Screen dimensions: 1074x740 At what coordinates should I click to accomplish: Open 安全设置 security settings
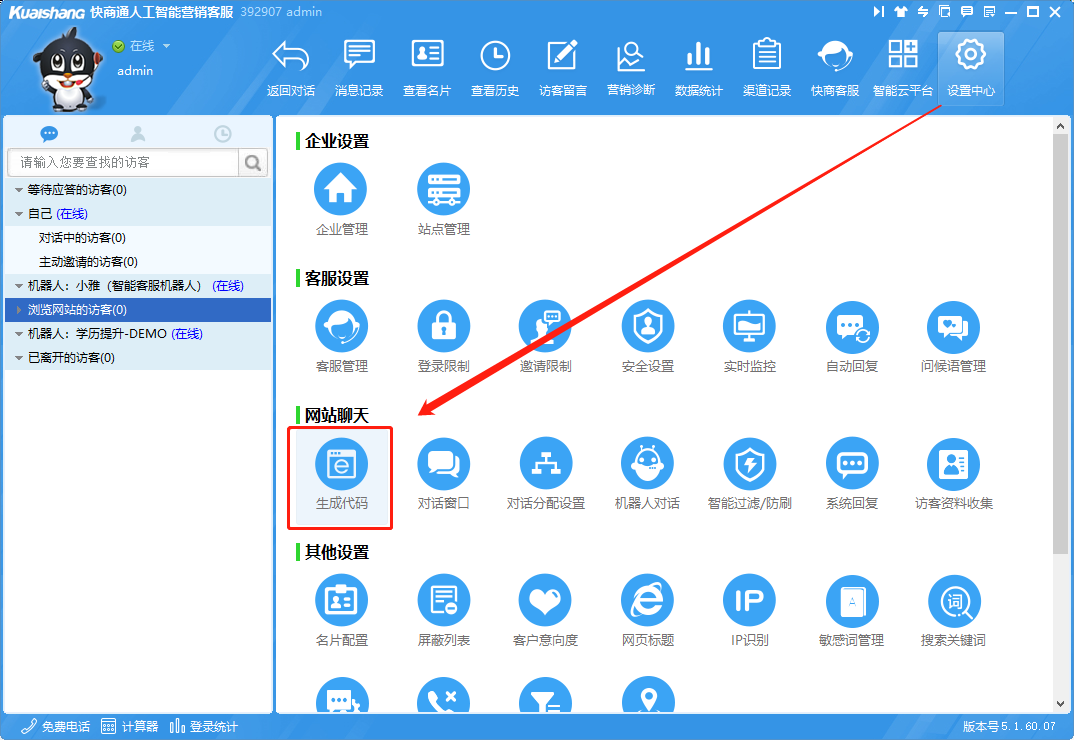click(x=647, y=336)
